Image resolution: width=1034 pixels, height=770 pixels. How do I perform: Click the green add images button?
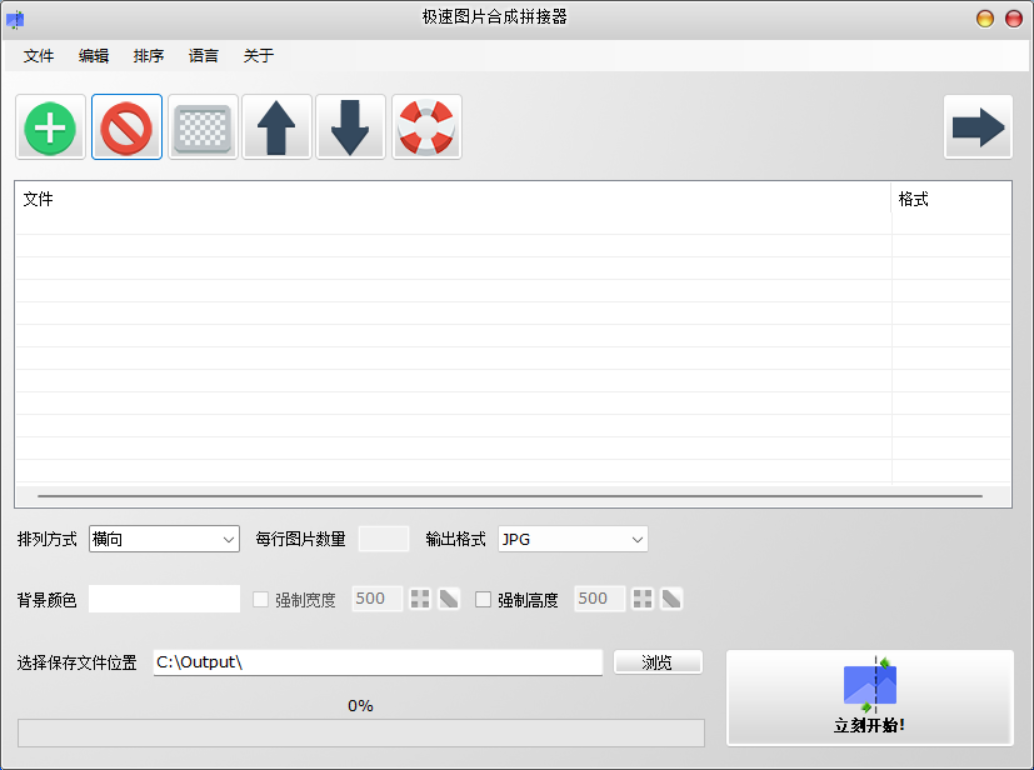pyautogui.click(x=51, y=127)
